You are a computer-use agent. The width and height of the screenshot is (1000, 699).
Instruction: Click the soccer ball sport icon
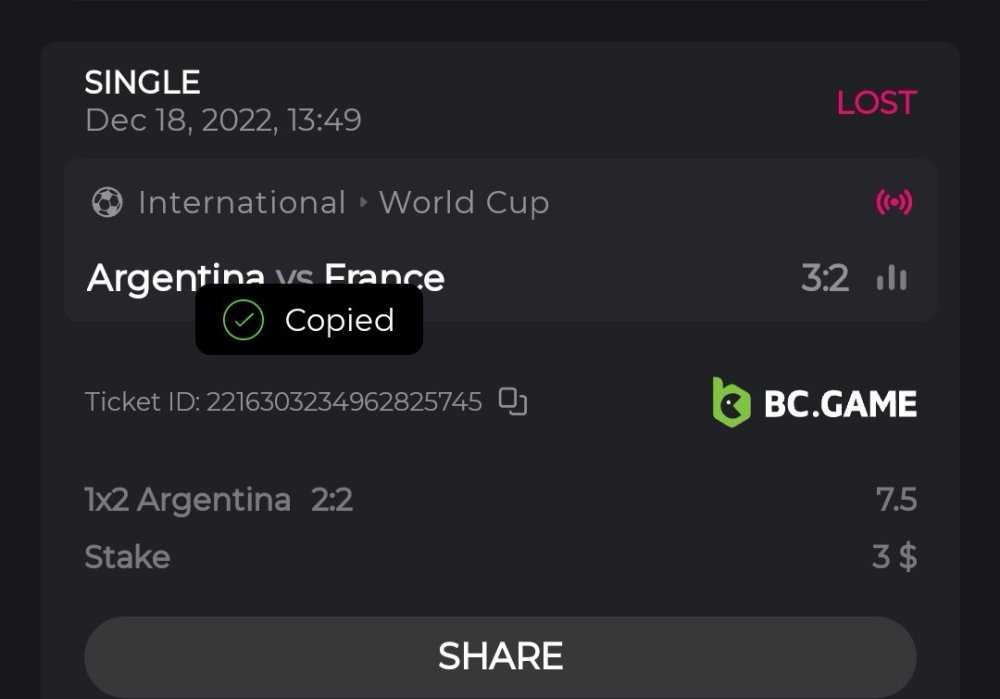pos(107,203)
